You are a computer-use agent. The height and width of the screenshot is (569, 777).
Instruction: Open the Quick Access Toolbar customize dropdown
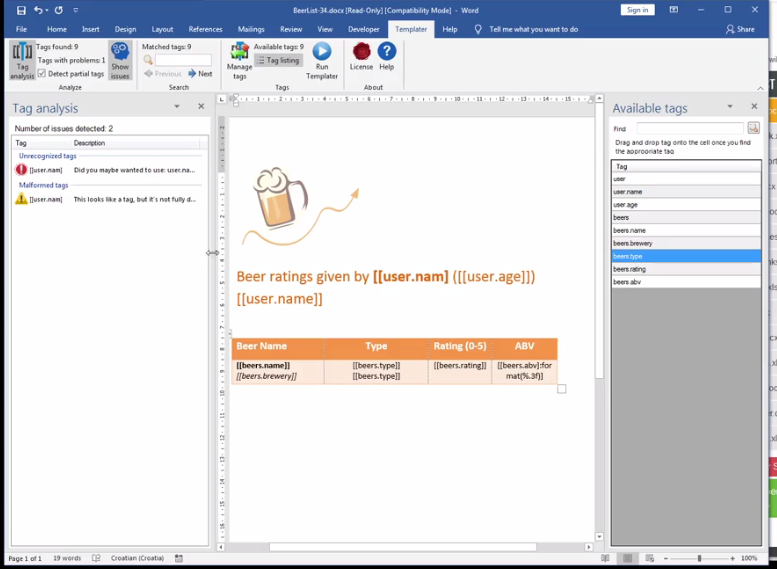[77, 10]
